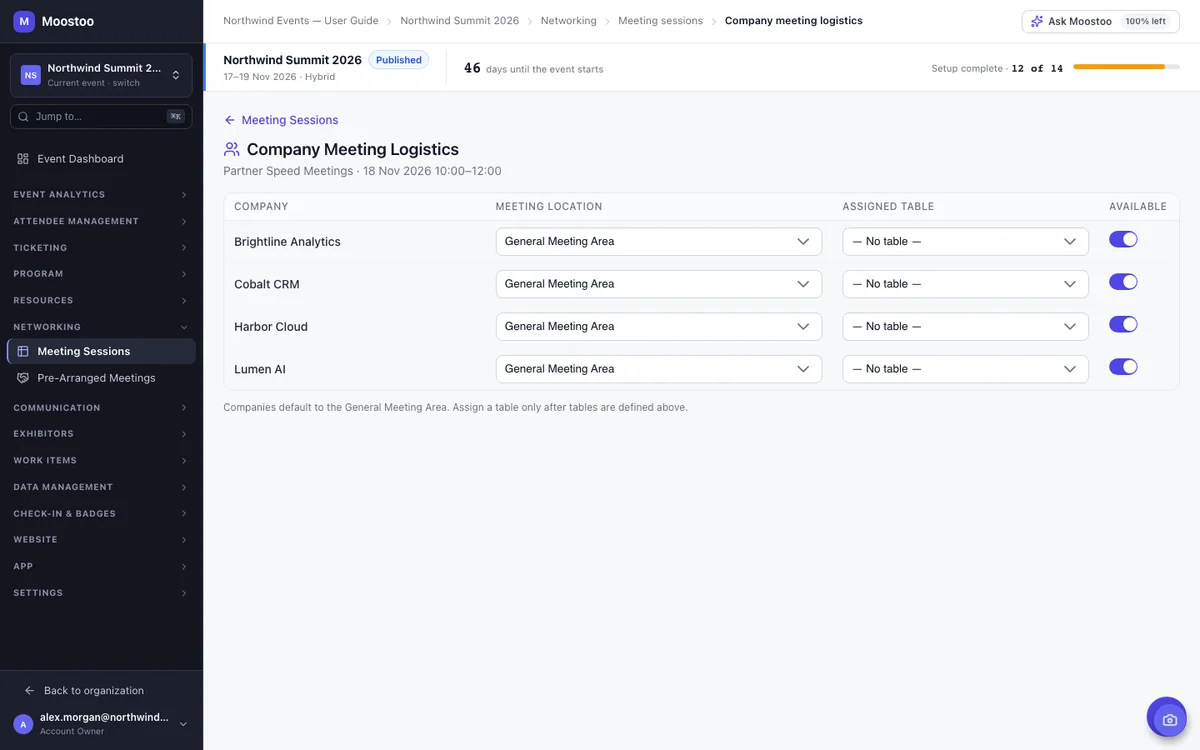Expand the Data Management section
This screenshot has height=750, width=1200.
pos(101,487)
